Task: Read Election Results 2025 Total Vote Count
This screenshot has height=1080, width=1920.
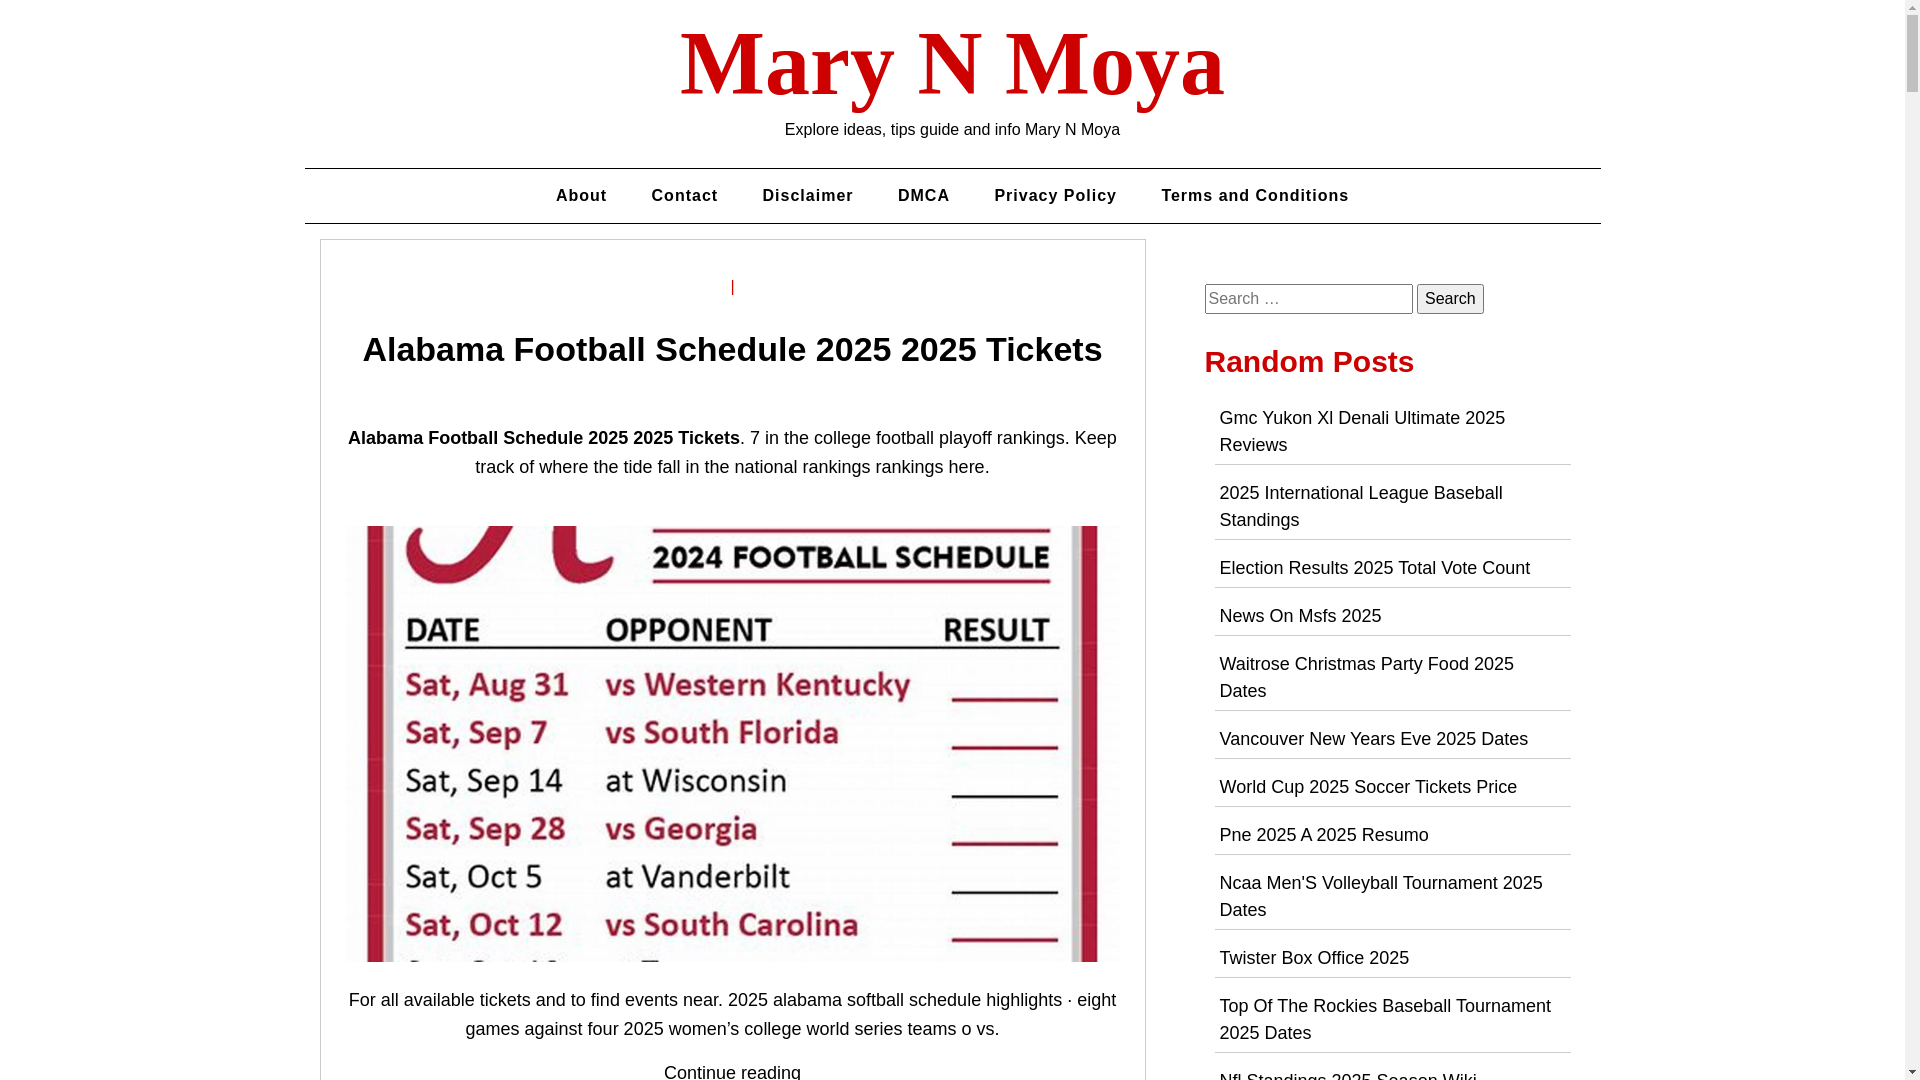Action: (x=1374, y=568)
